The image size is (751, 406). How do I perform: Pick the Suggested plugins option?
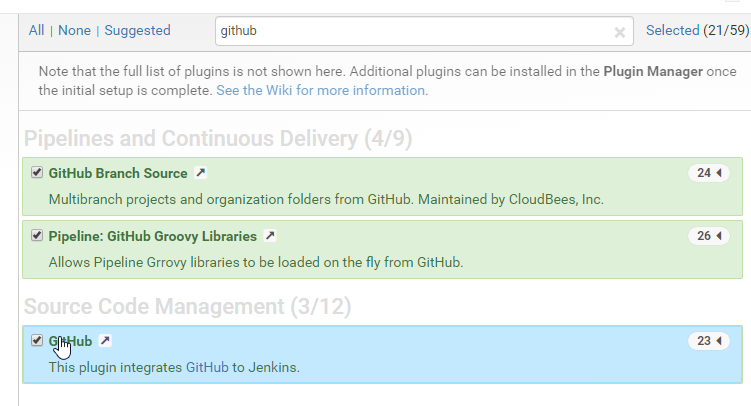tap(137, 30)
